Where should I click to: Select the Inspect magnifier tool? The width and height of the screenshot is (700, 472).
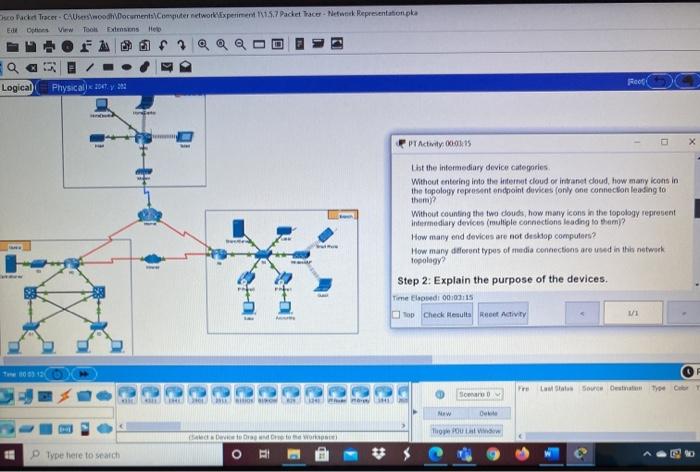pos(12,68)
